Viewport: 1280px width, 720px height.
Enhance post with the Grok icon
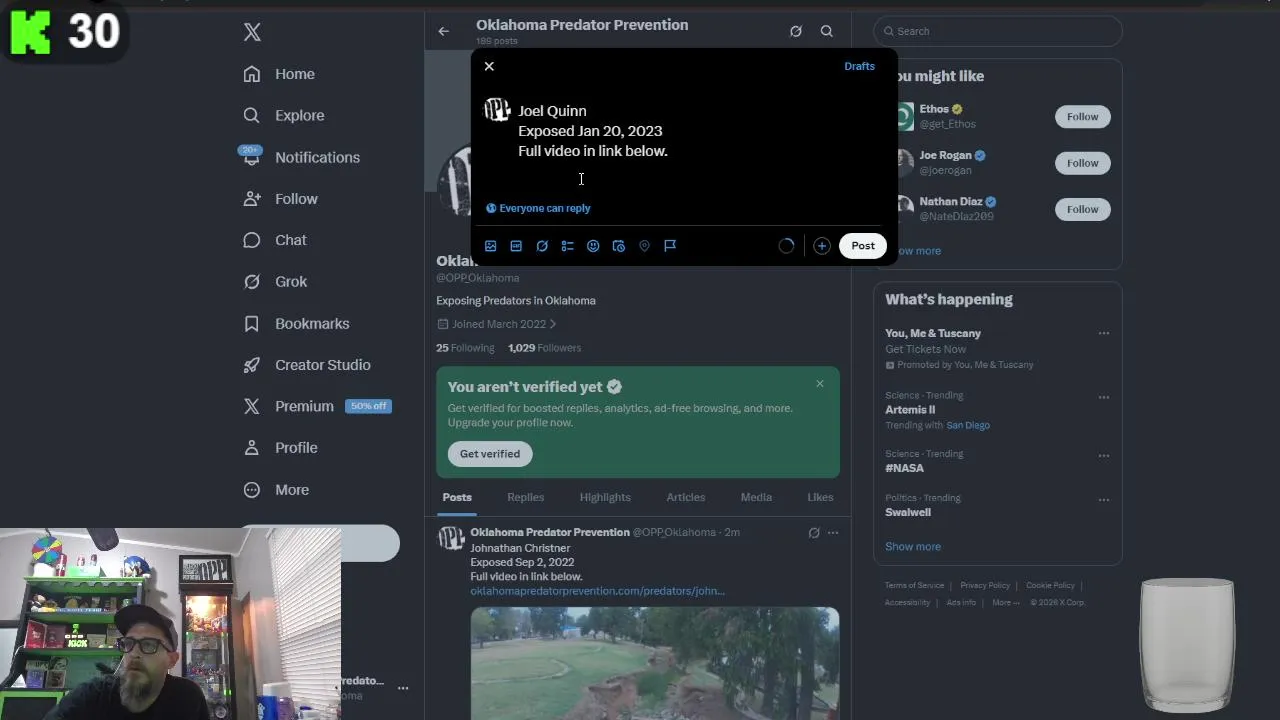pyautogui.click(x=542, y=246)
